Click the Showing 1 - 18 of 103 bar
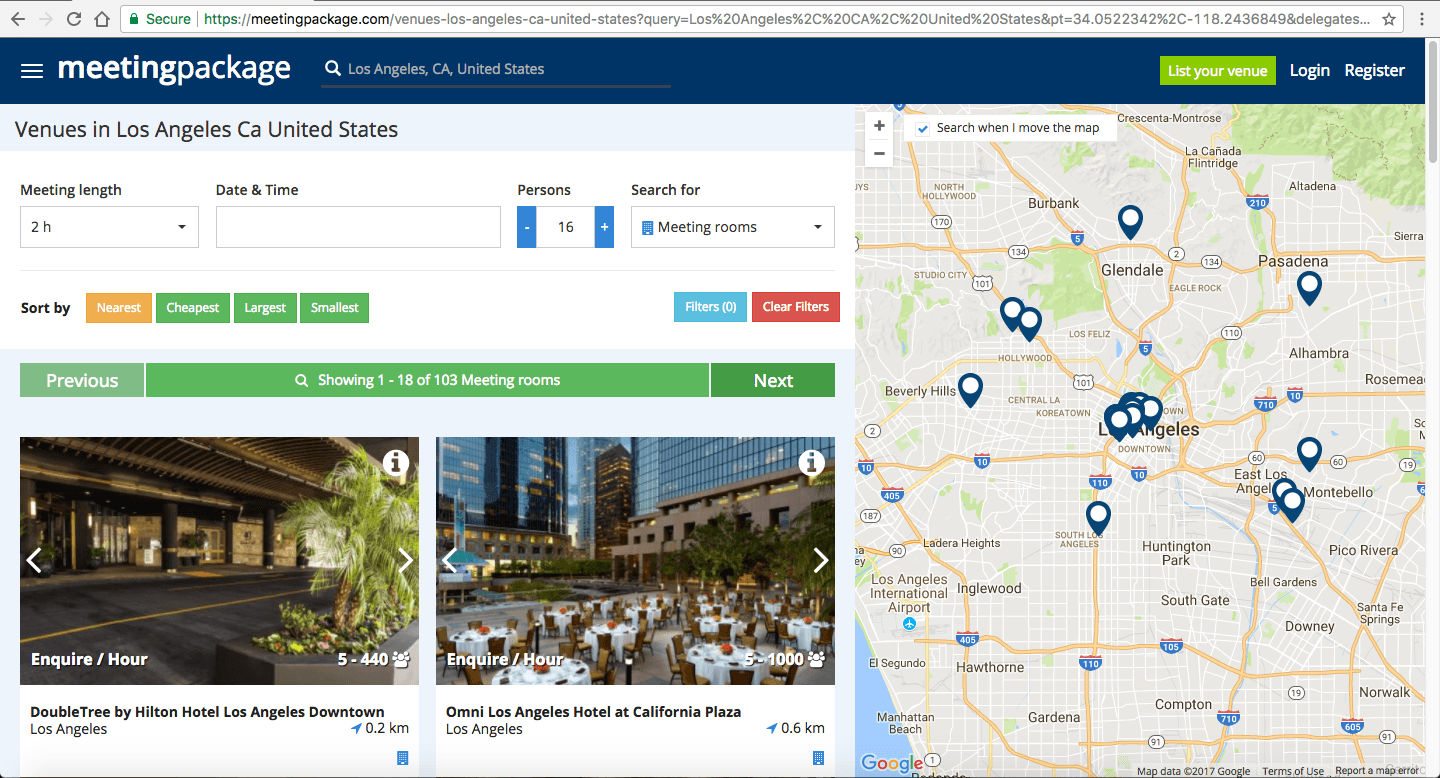The width and height of the screenshot is (1440, 778). click(428, 380)
